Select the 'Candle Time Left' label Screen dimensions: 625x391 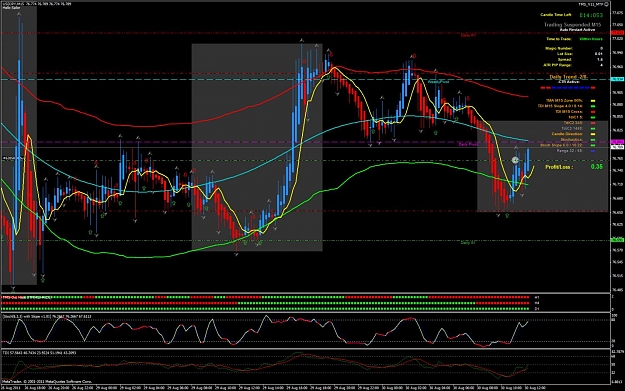pyautogui.click(x=556, y=15)
